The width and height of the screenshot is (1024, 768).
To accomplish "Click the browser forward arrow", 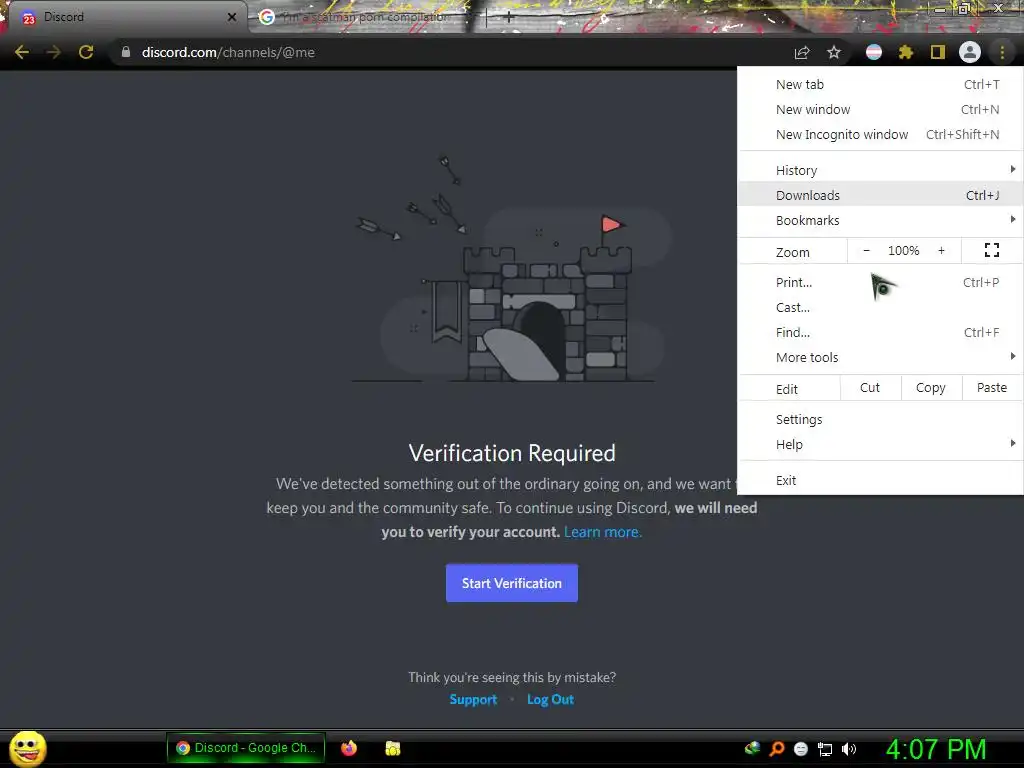I will click(54, 52).
